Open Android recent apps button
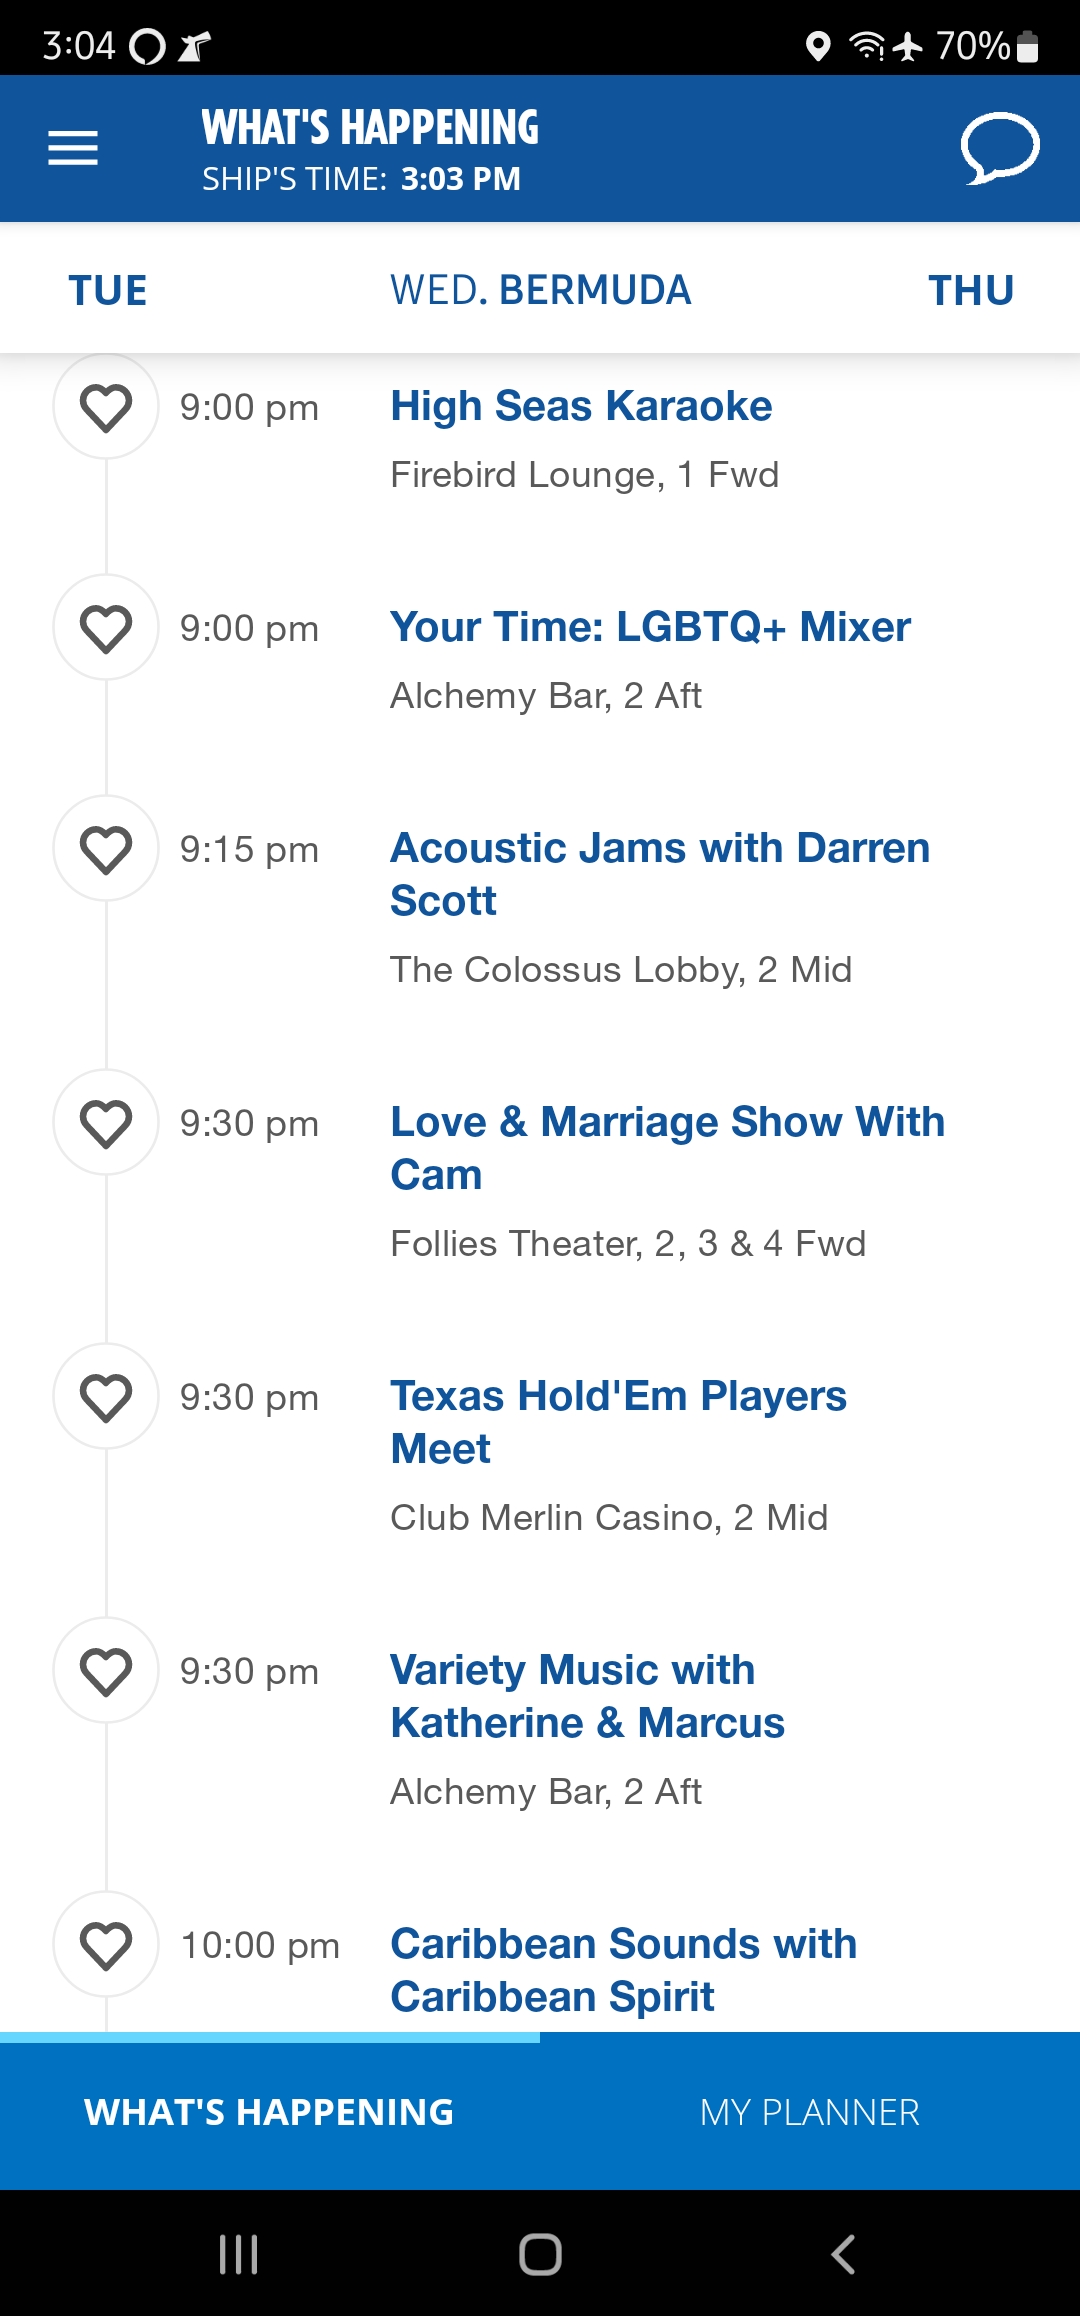This screenshot has width=1080, height=2316. pos(238,2254)
